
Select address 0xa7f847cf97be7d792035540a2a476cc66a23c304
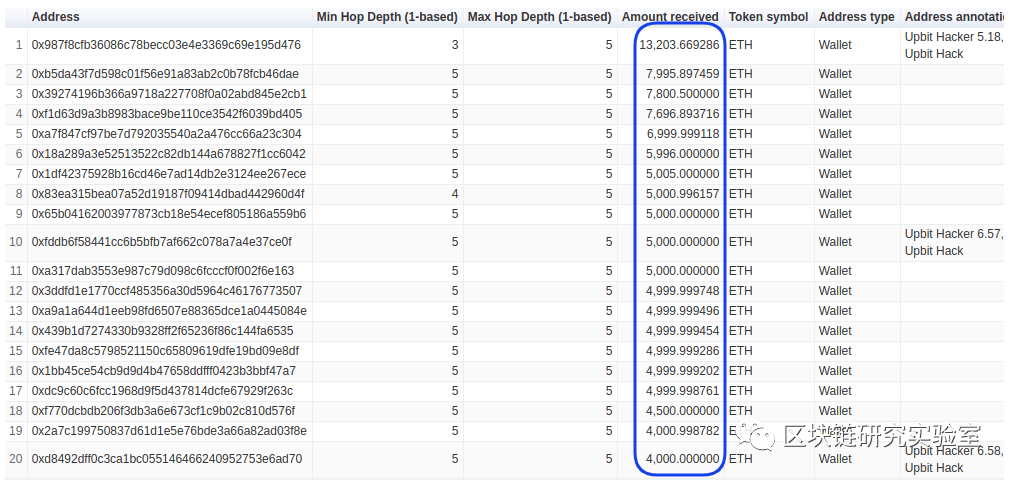[x=166, y=134]
